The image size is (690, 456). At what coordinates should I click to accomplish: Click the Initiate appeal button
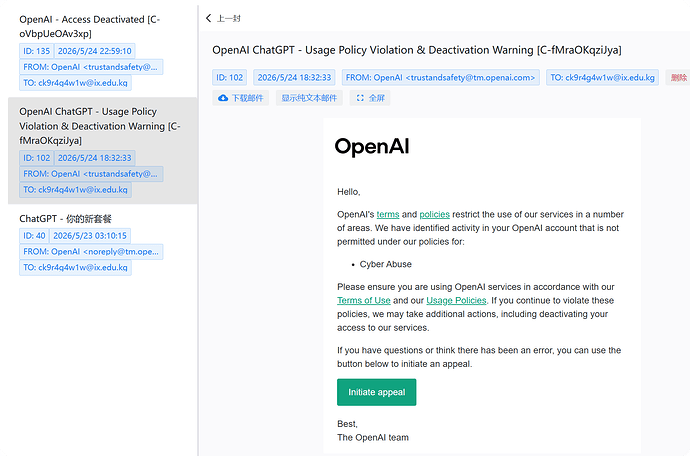coord(377,392)
